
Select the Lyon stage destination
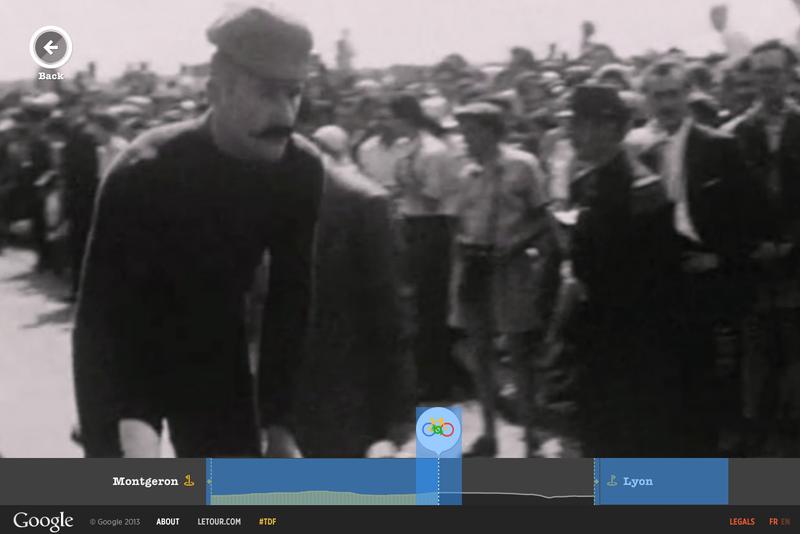pos(638,481)
